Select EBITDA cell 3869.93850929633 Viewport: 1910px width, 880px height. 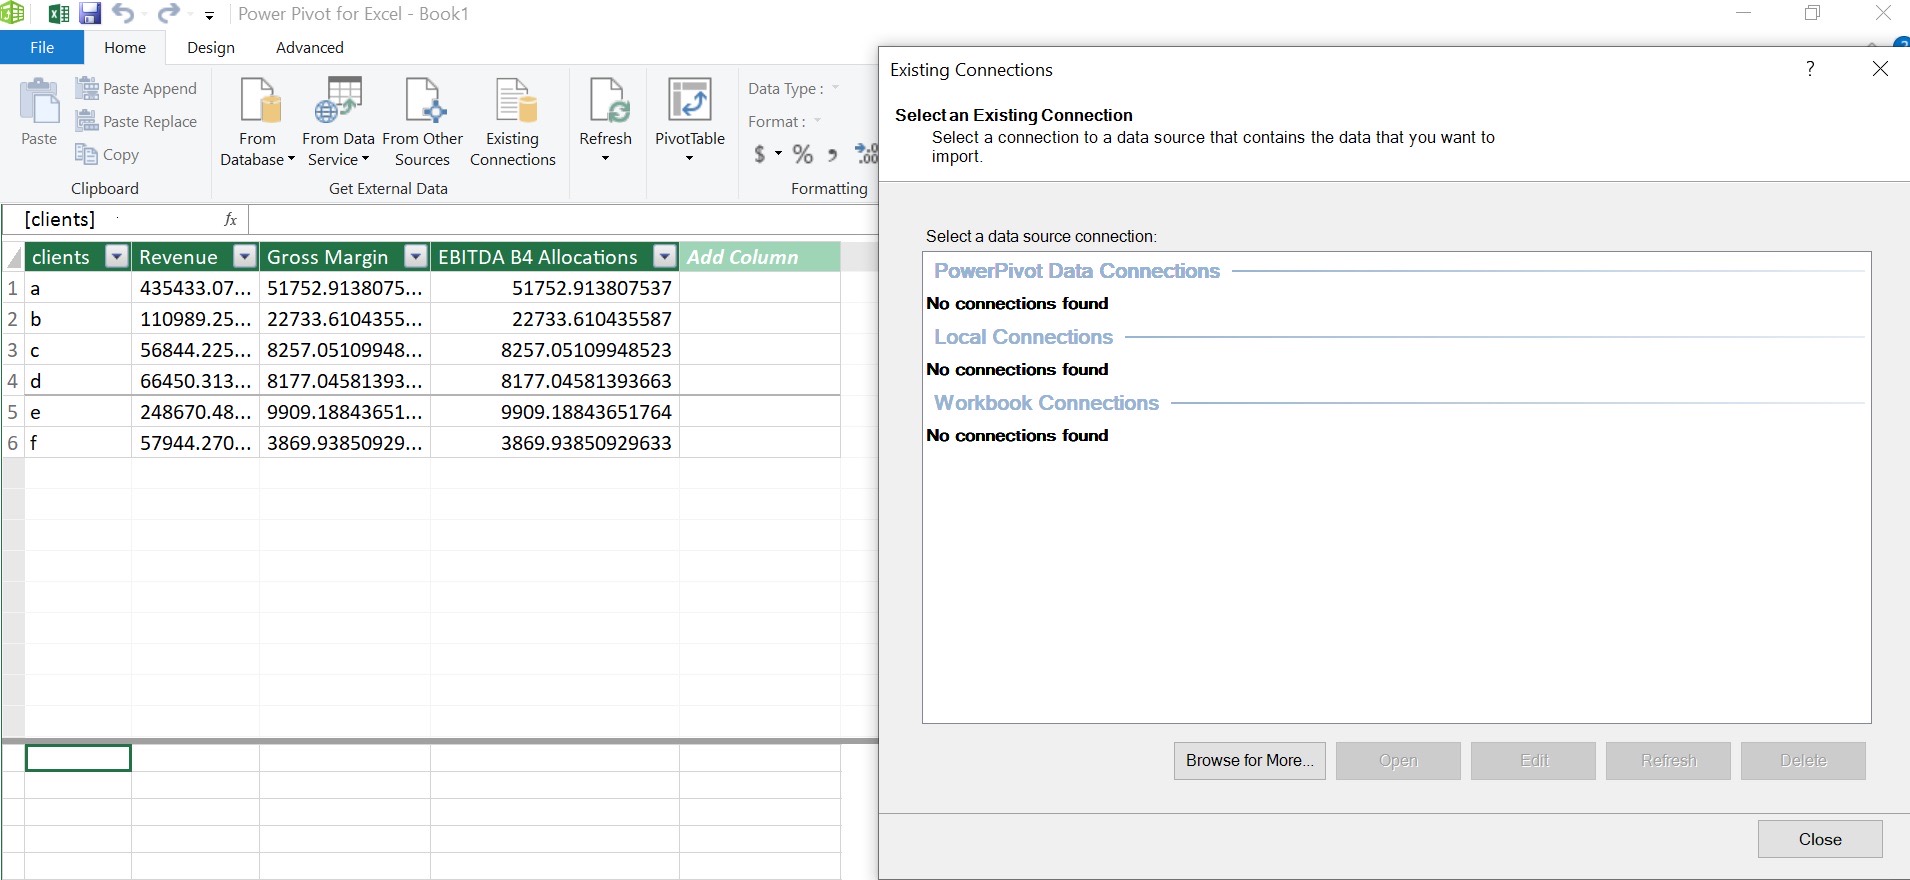pyautogui.click(x=555, y=443)
